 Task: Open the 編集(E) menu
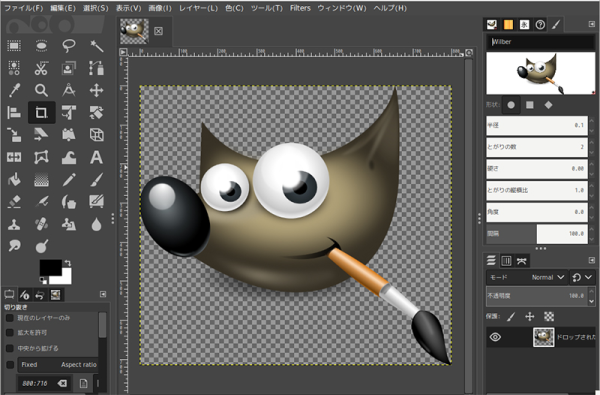(x=63, y=8)
